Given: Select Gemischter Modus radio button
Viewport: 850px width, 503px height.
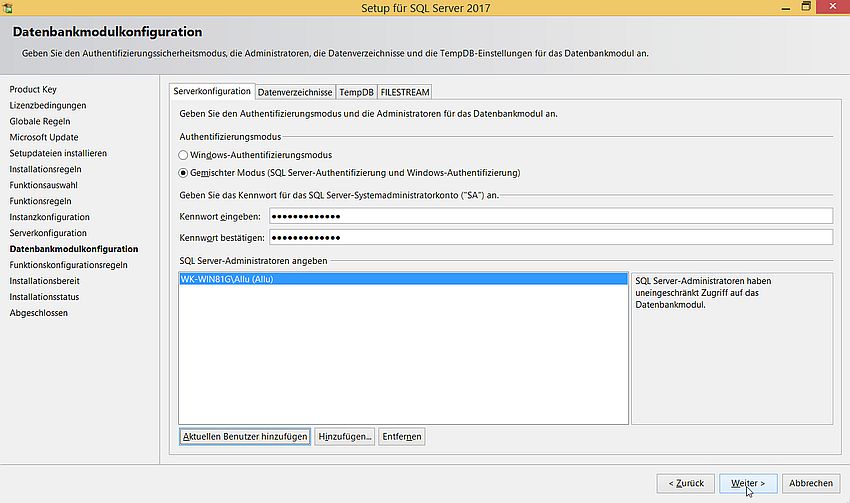Looking at the screenshot, I should click(183, 173).
